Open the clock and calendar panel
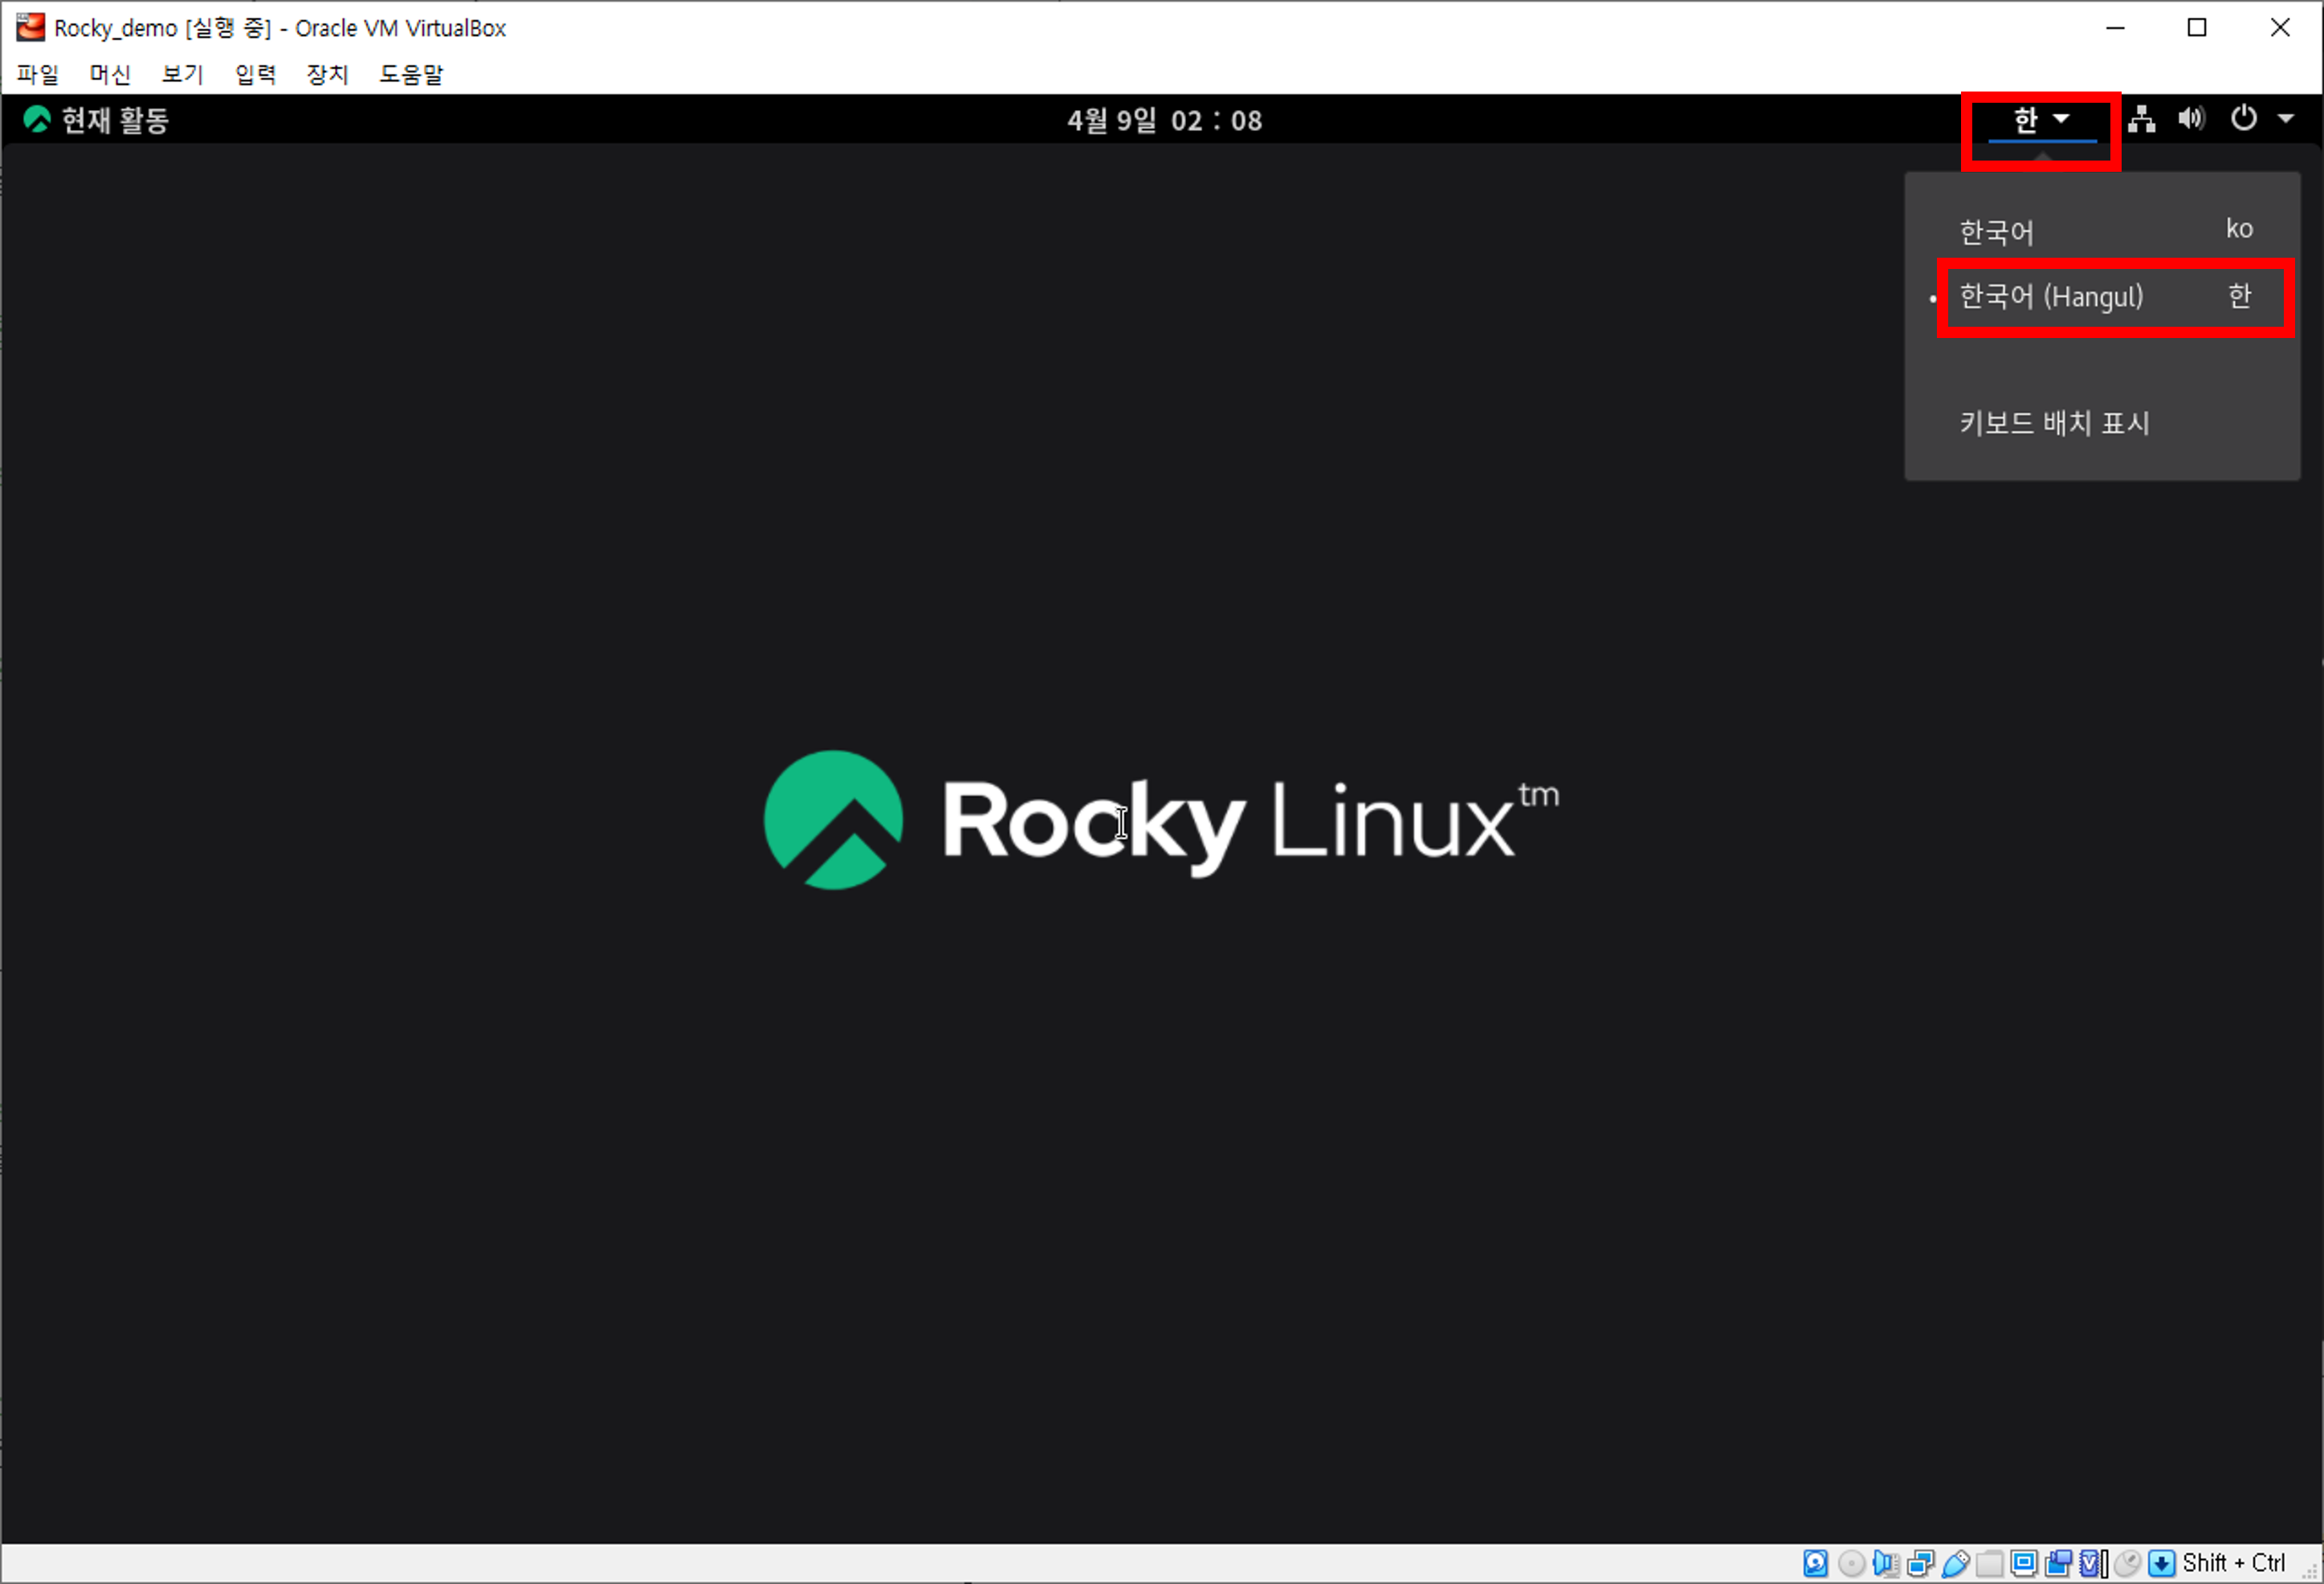 (1164, 120)
